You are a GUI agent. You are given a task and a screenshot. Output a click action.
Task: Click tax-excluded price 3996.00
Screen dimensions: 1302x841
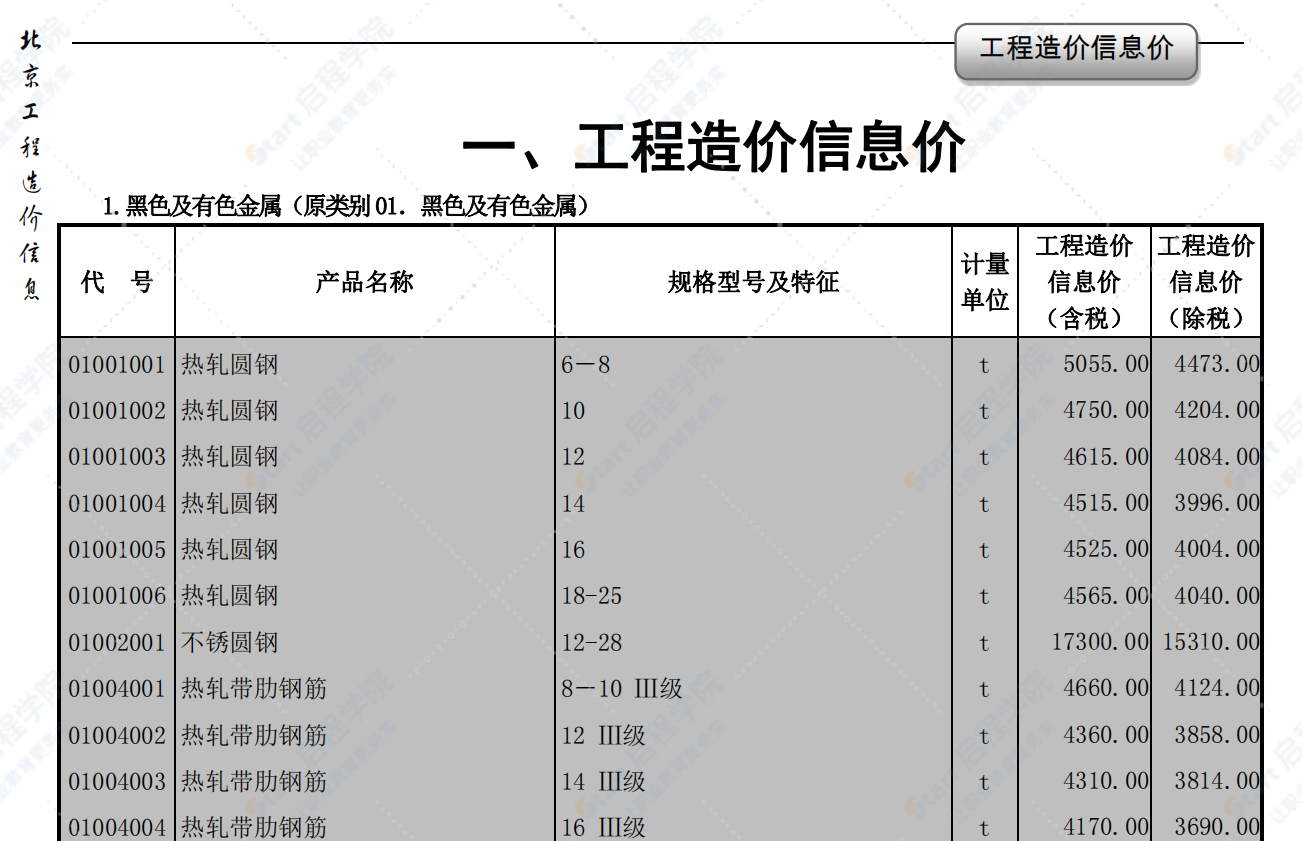click(1217, 503)
